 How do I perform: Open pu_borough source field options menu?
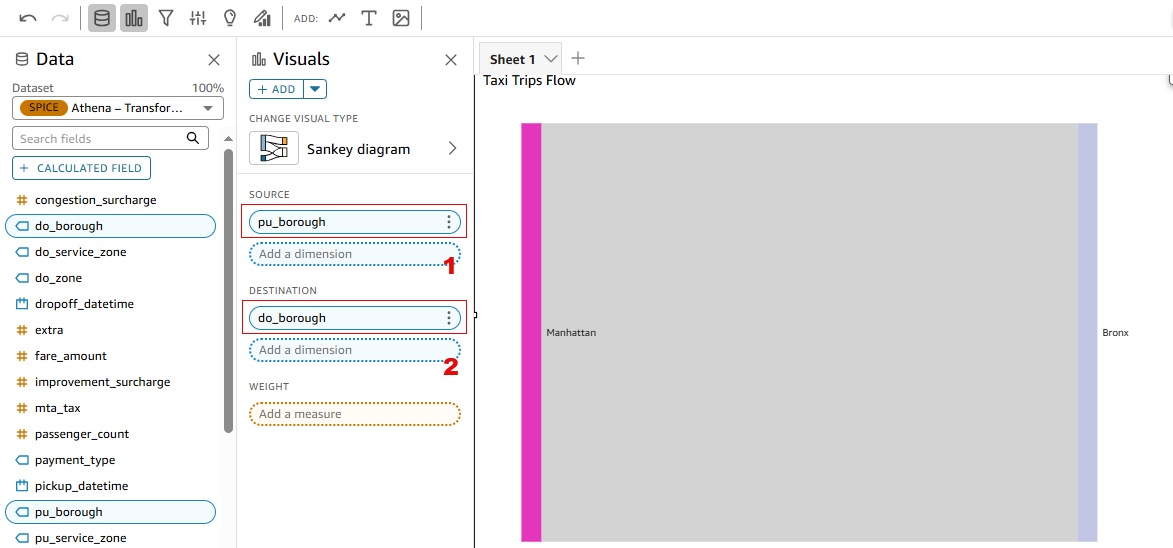pos(449,222)
